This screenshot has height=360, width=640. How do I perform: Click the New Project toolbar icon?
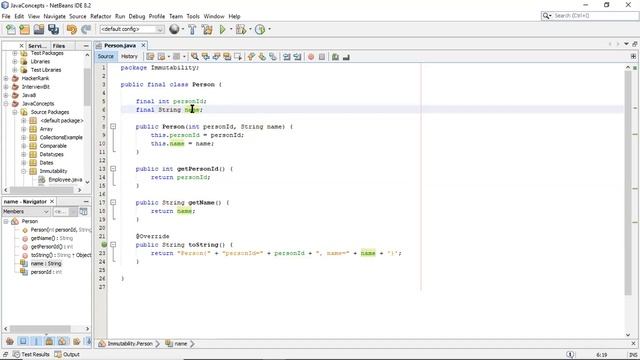24,29
